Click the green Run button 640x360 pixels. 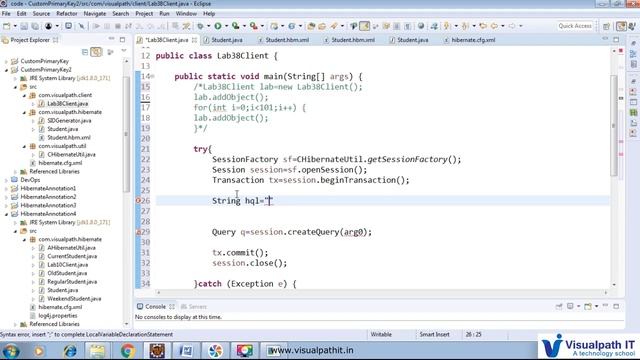click(x=218, y=26)
